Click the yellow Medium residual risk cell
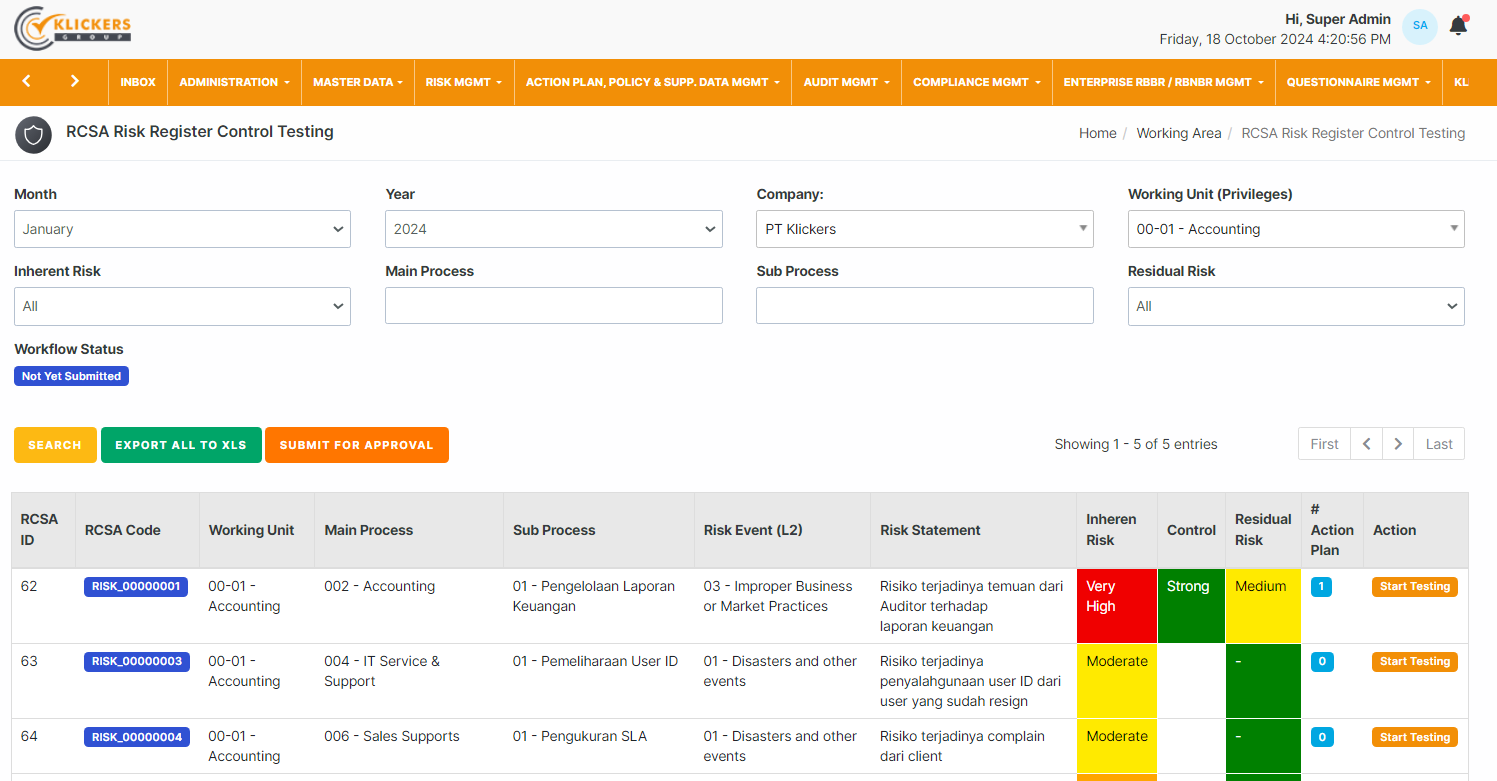 click(x=1263, y=606)
